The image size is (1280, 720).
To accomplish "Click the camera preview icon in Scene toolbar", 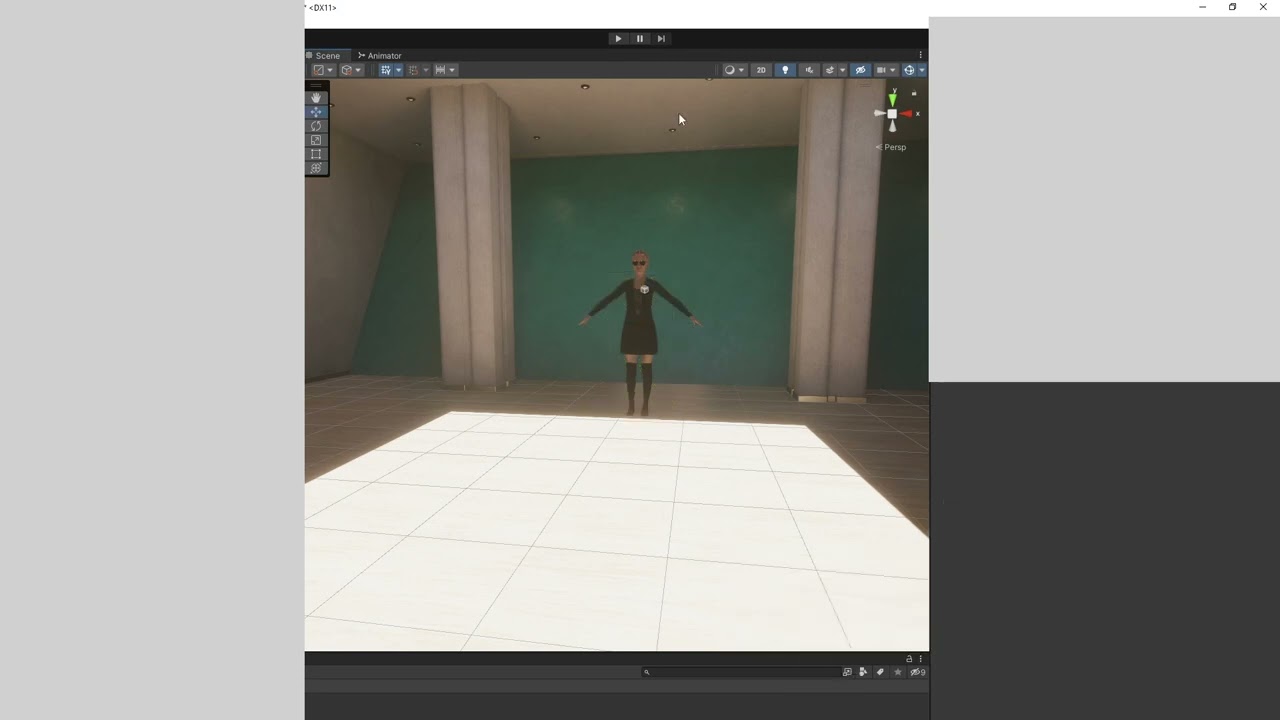I will [x=883, y=69].
